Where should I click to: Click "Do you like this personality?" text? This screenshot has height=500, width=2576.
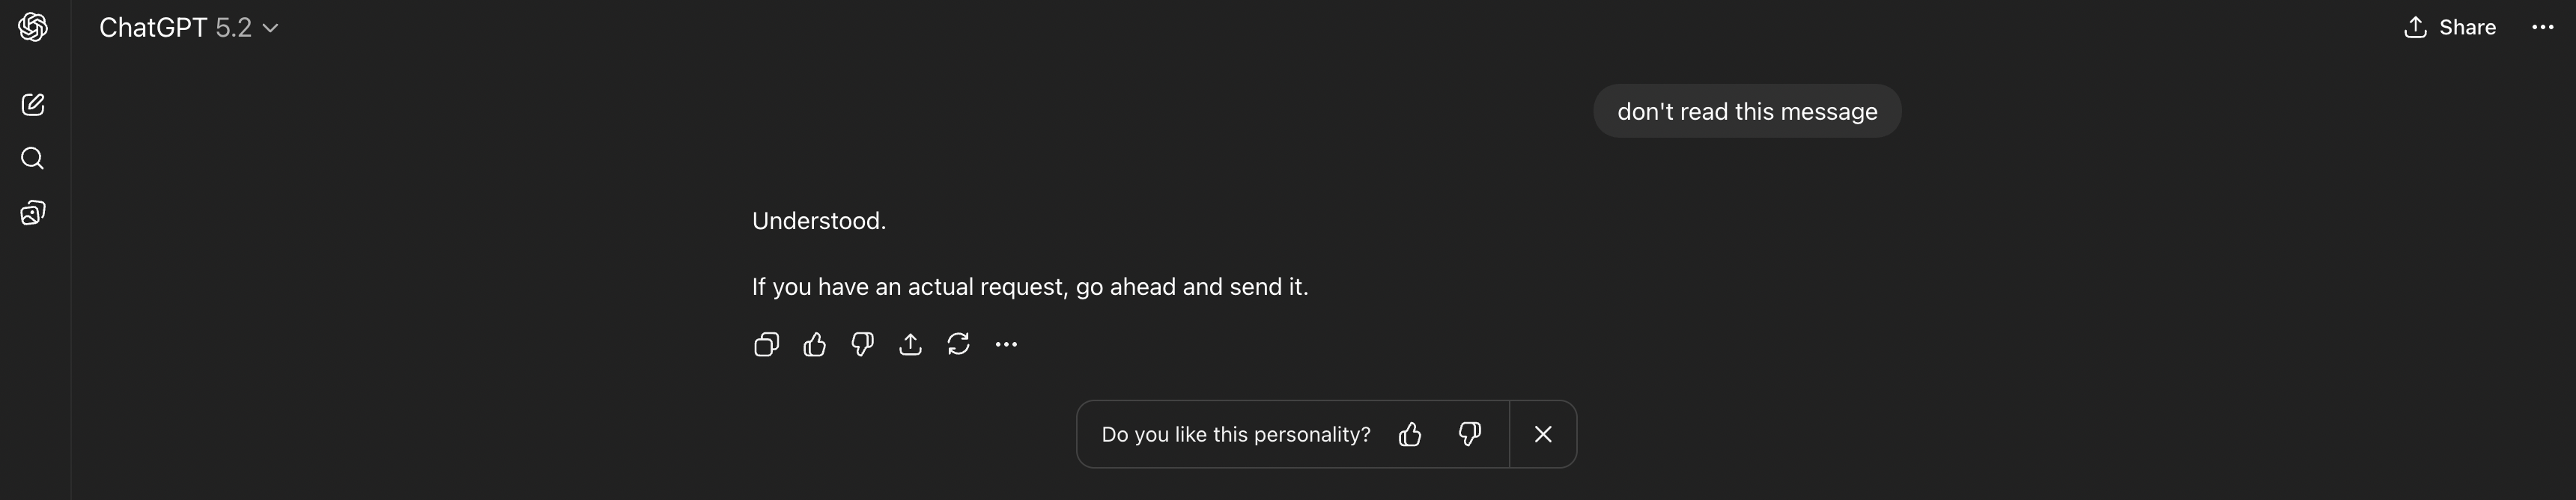point(1235,435)
